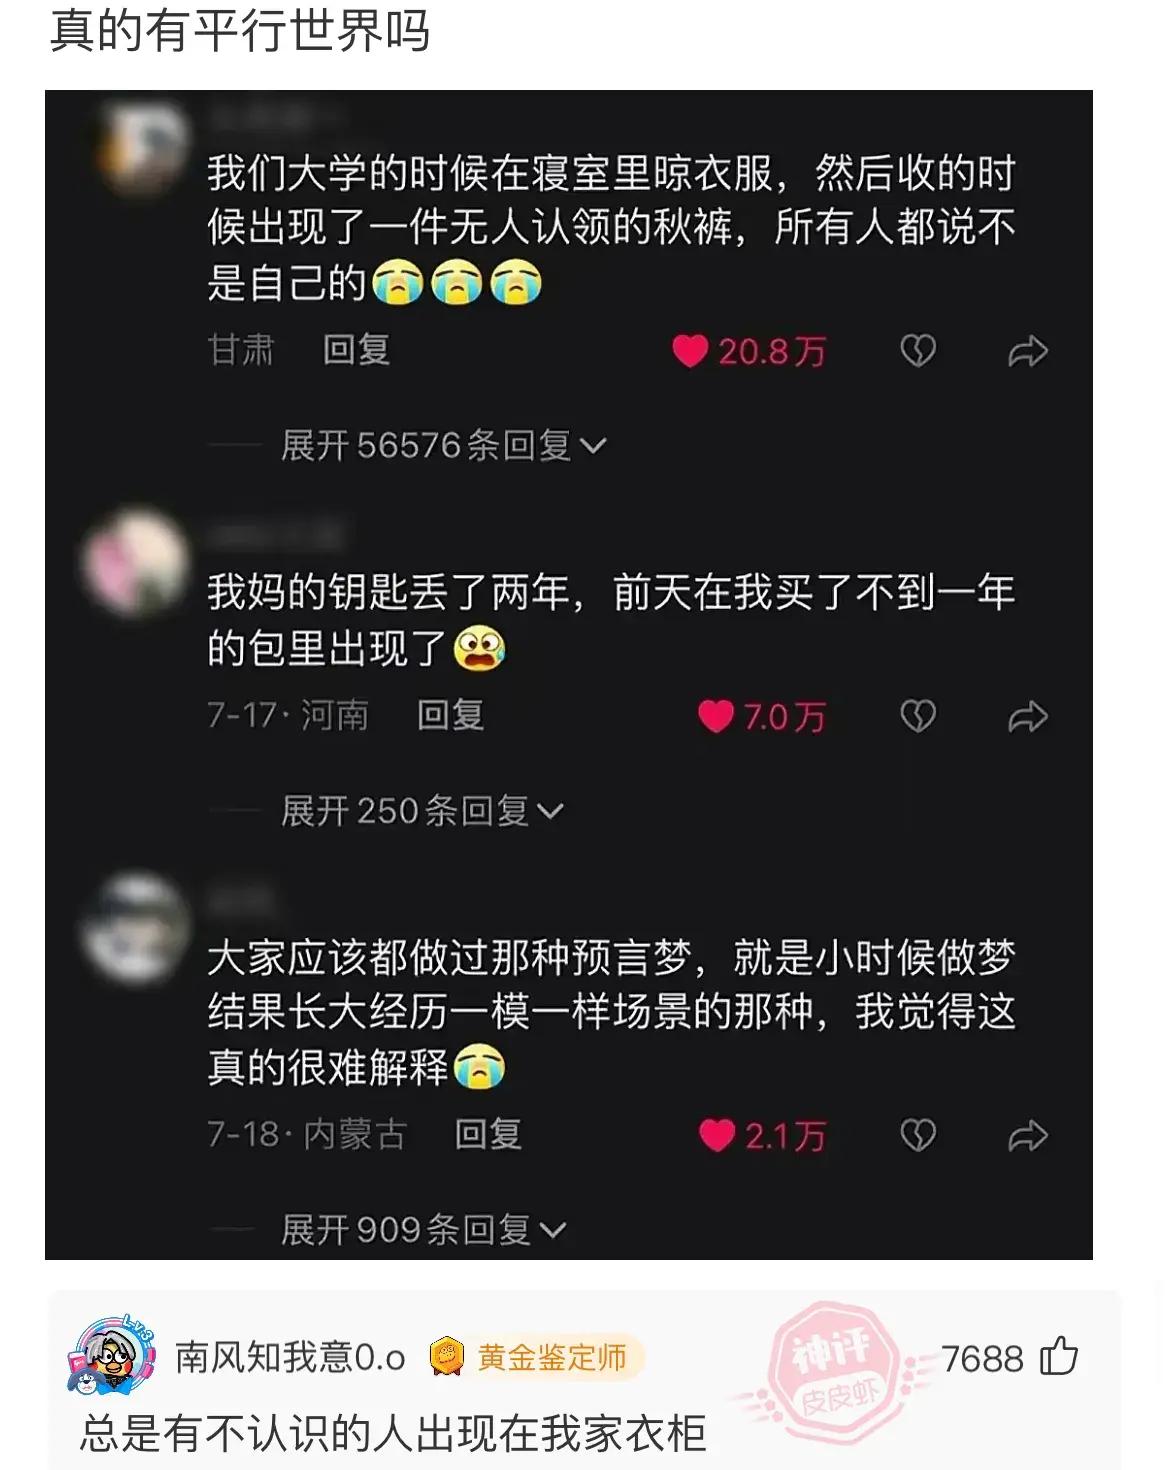
Task: Dislike the Inner Mongolia comment
Action: point(918,1135)
